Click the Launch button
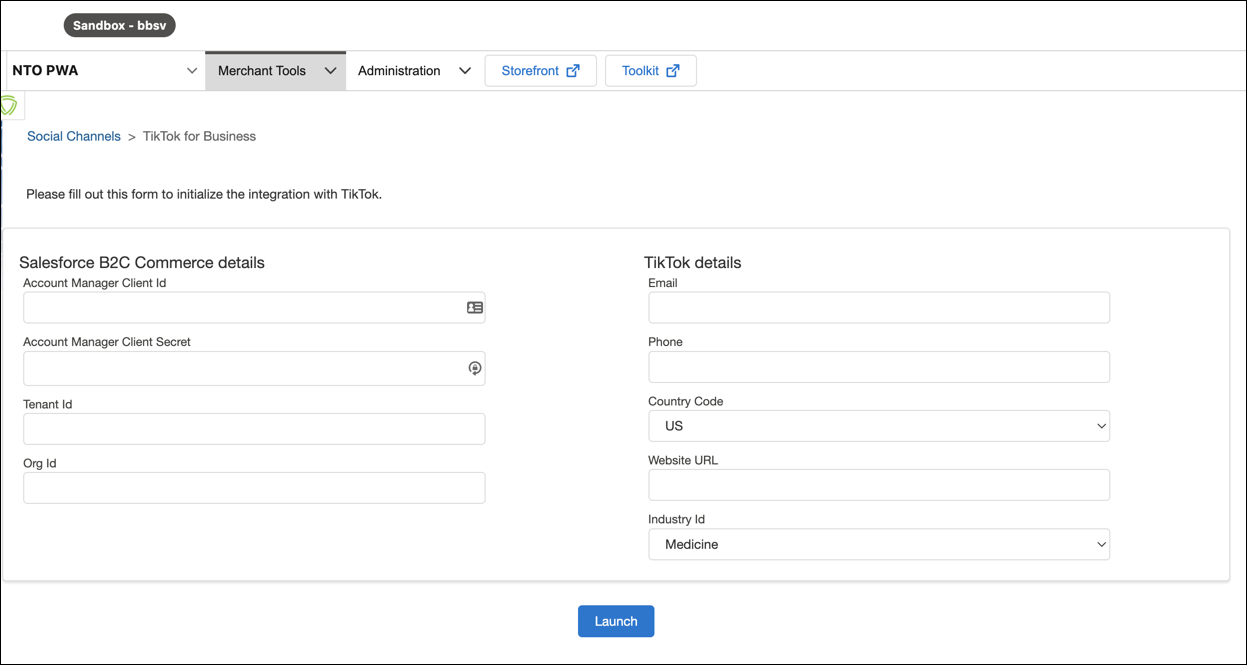 tap(616, 621)
